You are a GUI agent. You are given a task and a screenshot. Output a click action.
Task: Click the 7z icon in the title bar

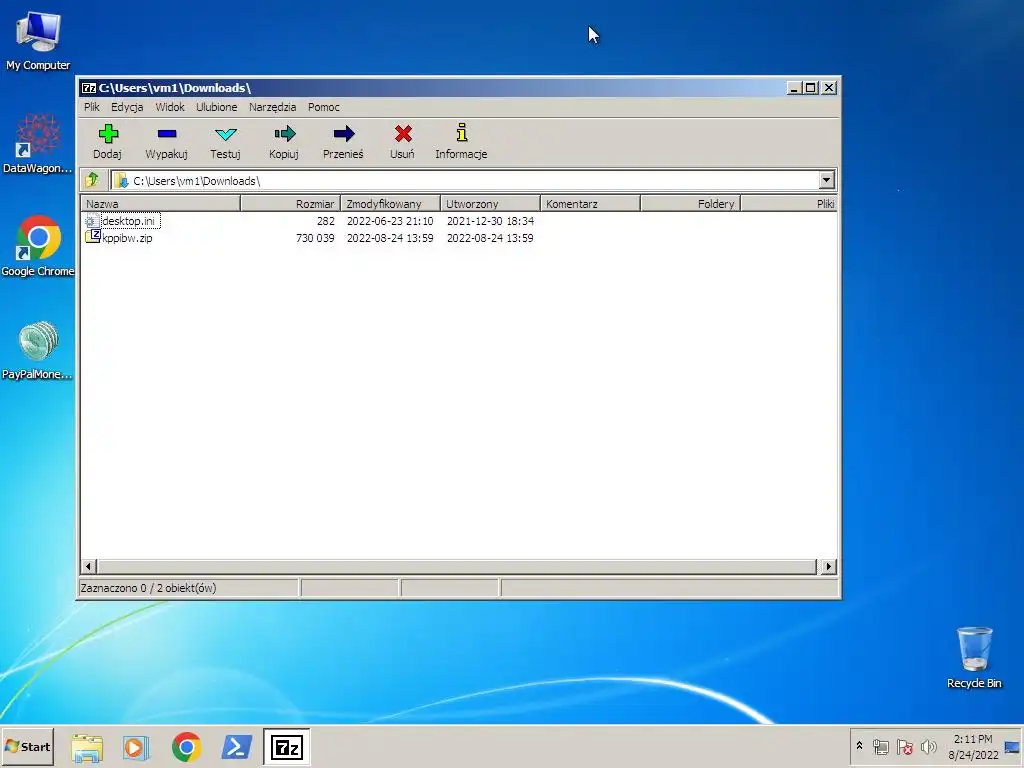click(89, 88)
